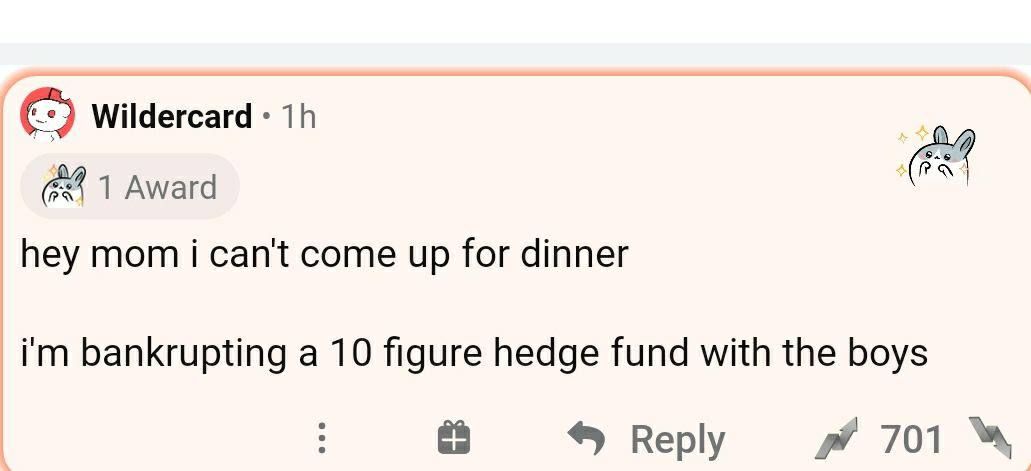
Task: Open the 1 Award badge details
Action: pos(130,187)
